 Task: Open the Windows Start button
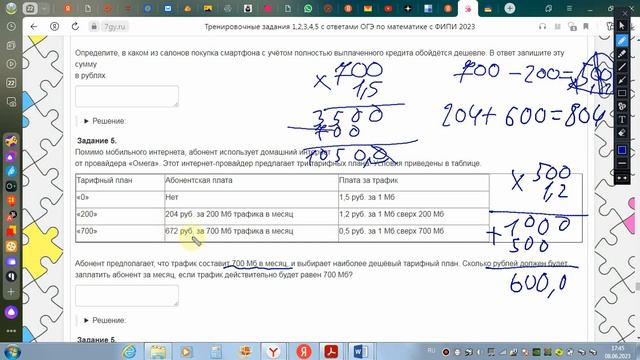coord(12,352)
